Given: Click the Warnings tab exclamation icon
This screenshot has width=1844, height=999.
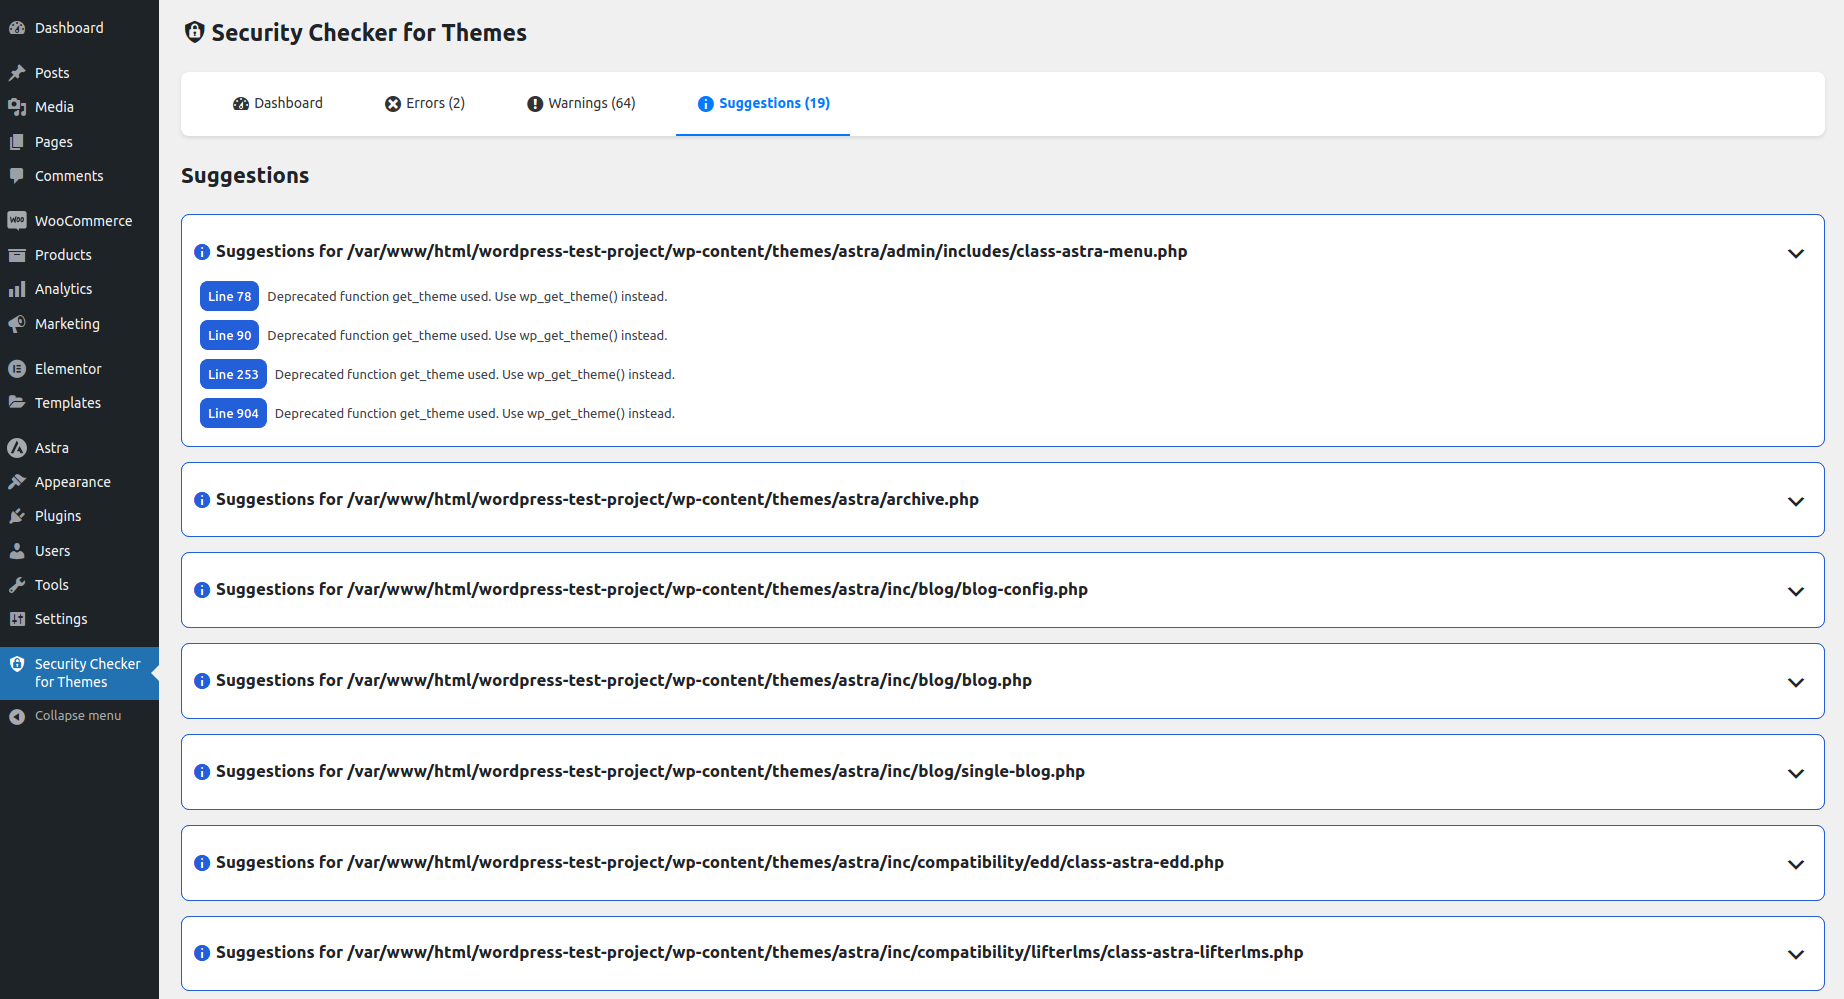Looking at the screenshot, I should click(535, 104).
